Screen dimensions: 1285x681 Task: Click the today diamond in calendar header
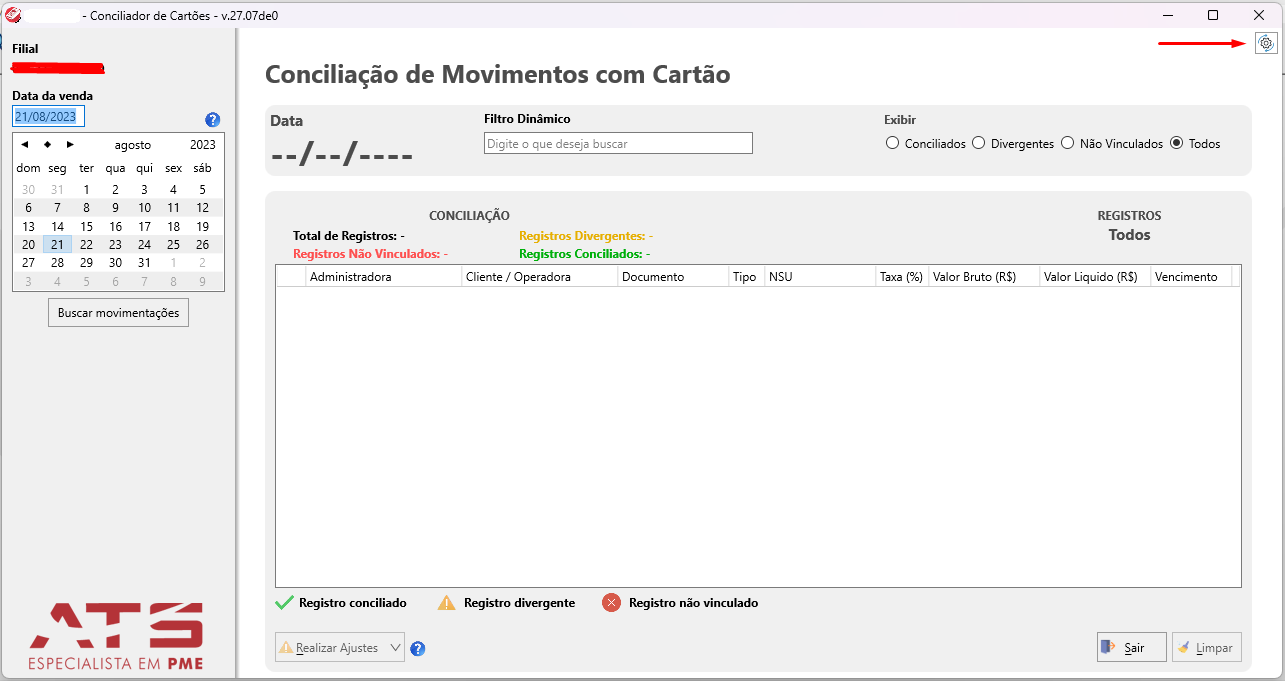click(47, 145)
